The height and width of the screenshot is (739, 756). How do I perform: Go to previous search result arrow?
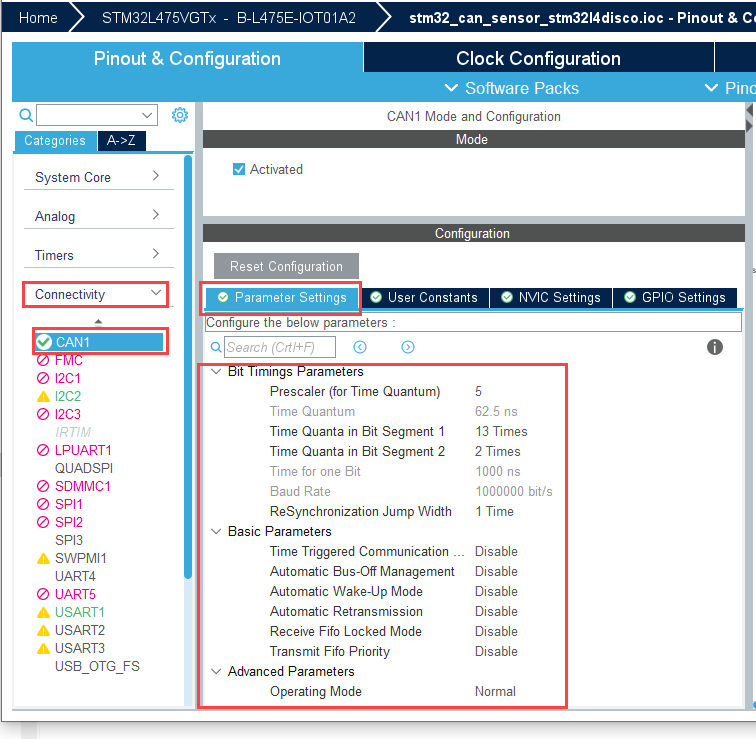360,347
